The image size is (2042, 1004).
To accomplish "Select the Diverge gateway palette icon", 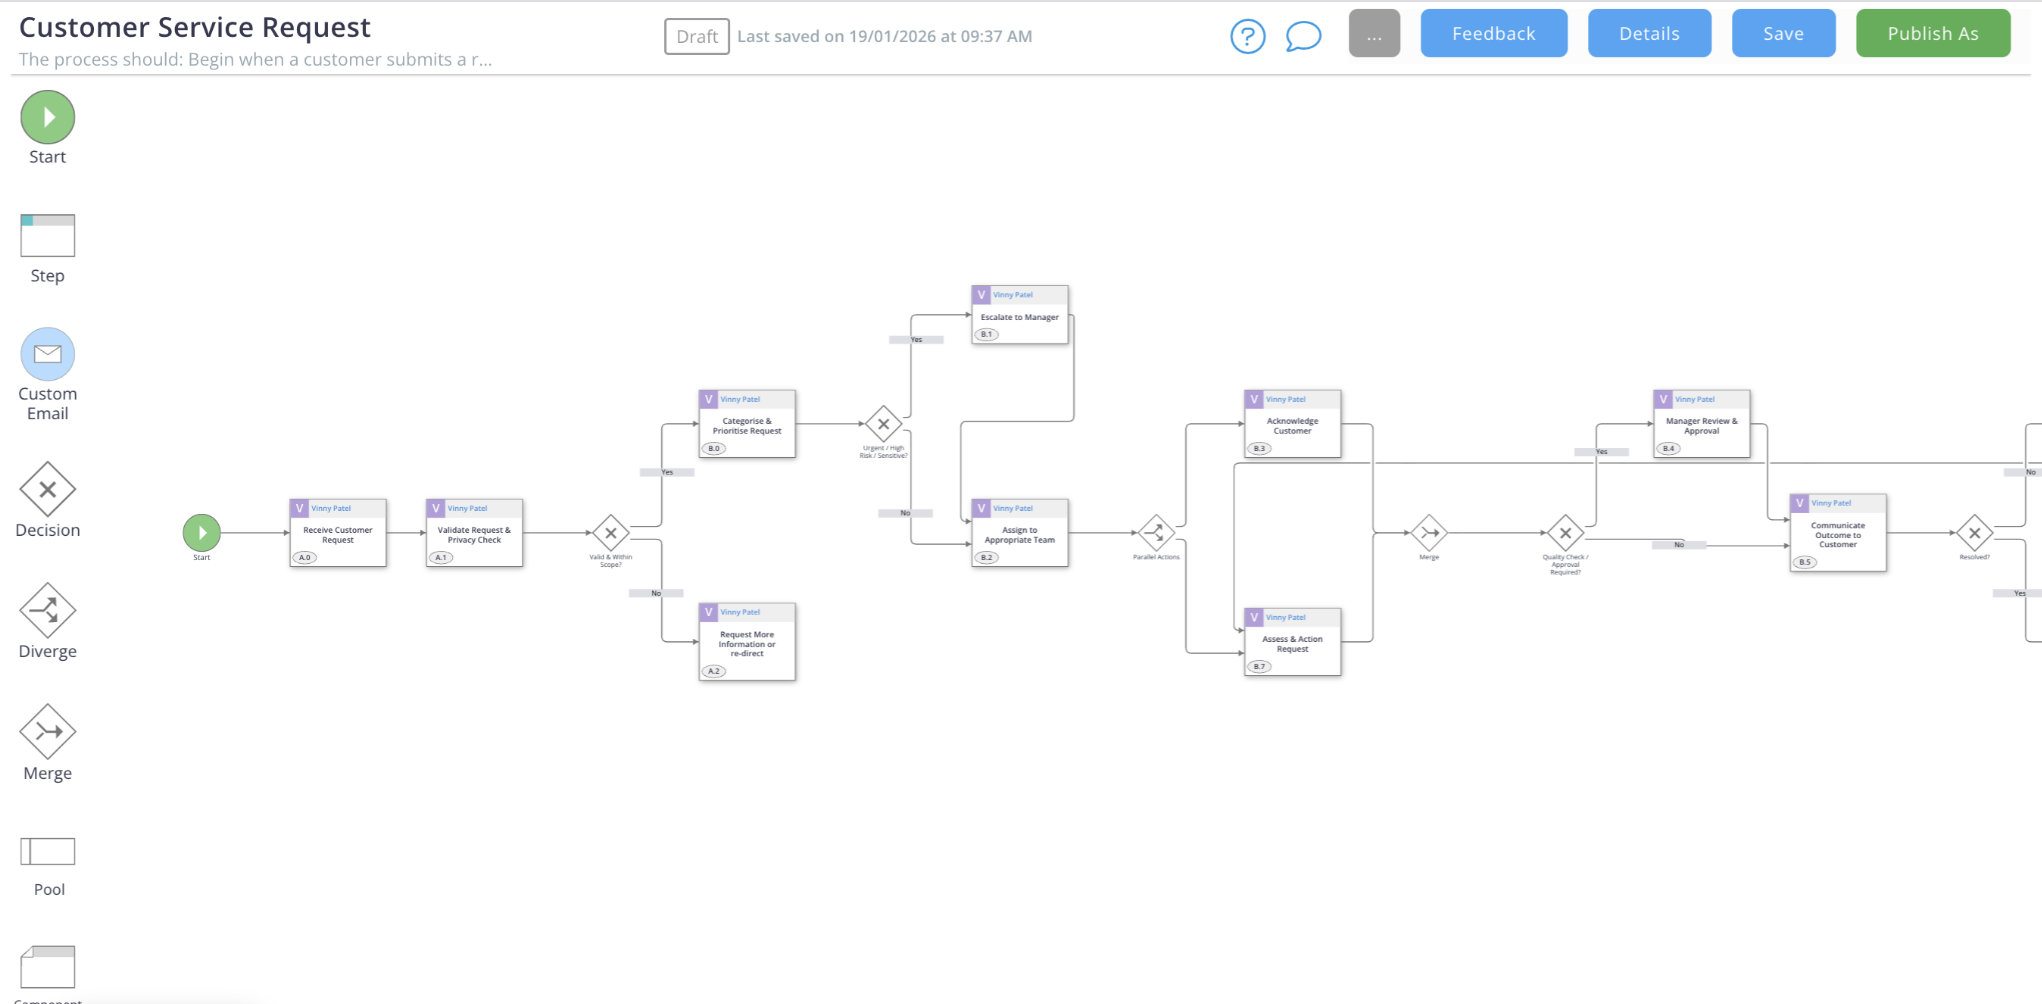I will pos(47,610).
